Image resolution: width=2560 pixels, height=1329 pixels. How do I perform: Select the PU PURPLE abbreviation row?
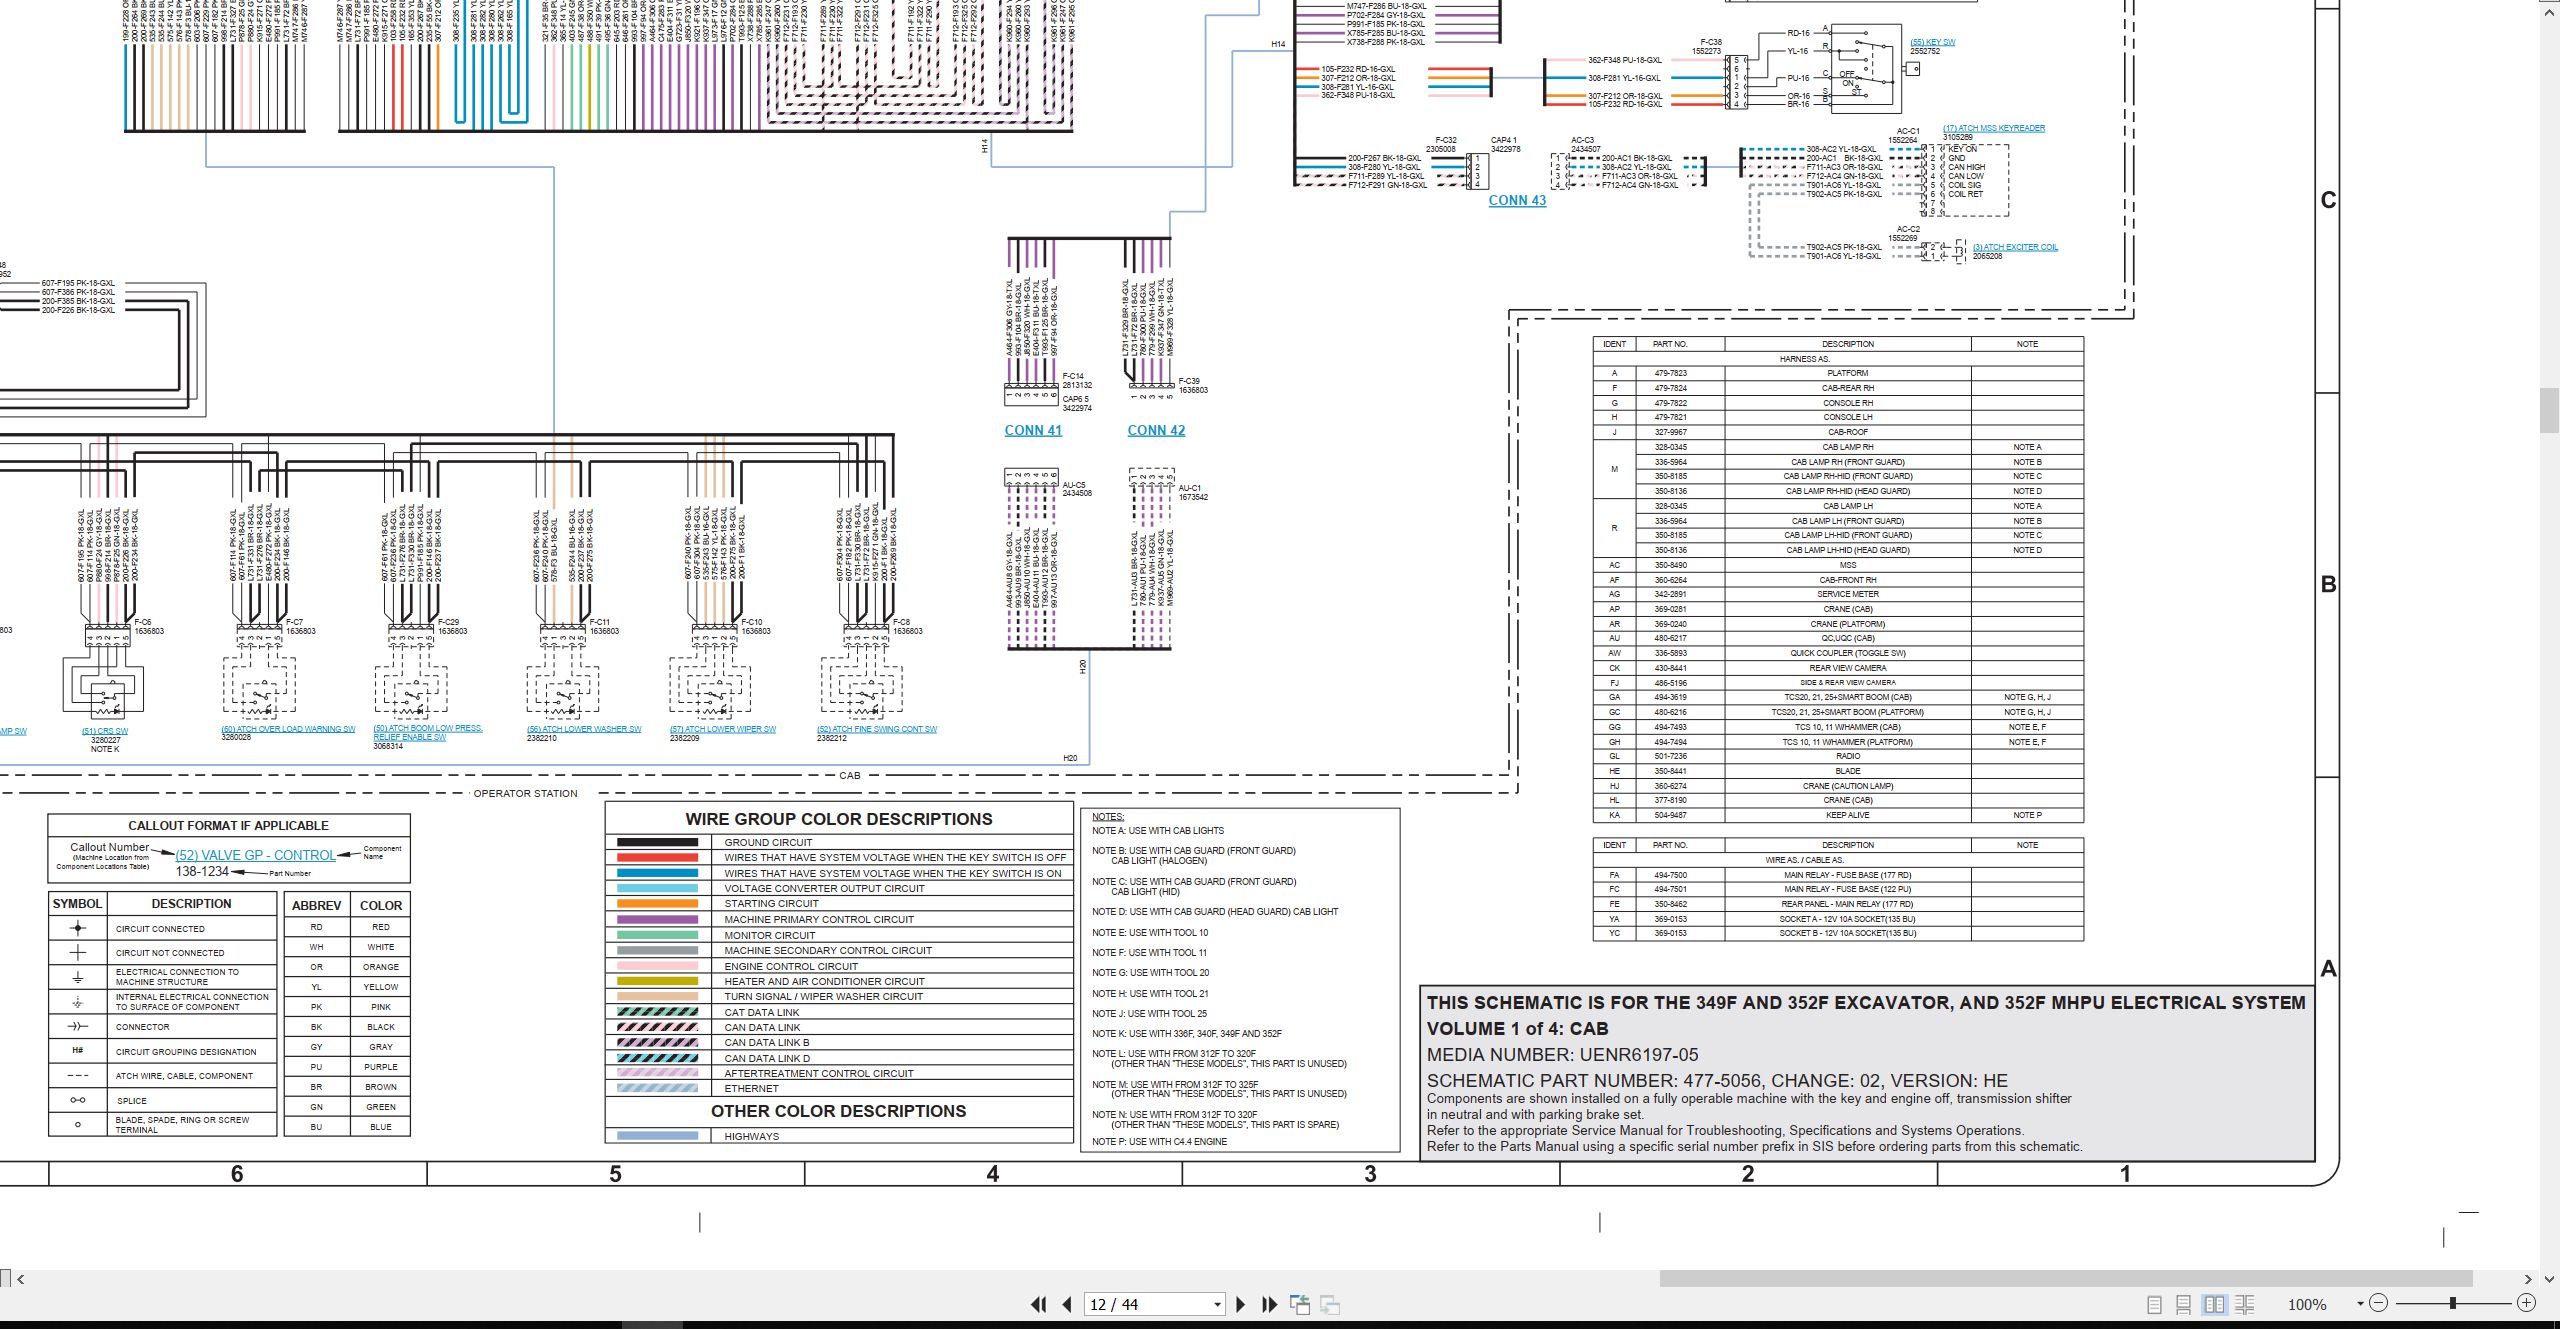[347, 1067]
